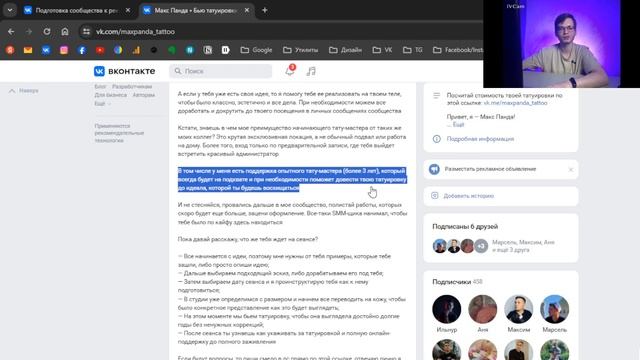Open the Instagram bookmark
Image resolution: width=640 pixels, height=360 pixels.
click(64, 50)
